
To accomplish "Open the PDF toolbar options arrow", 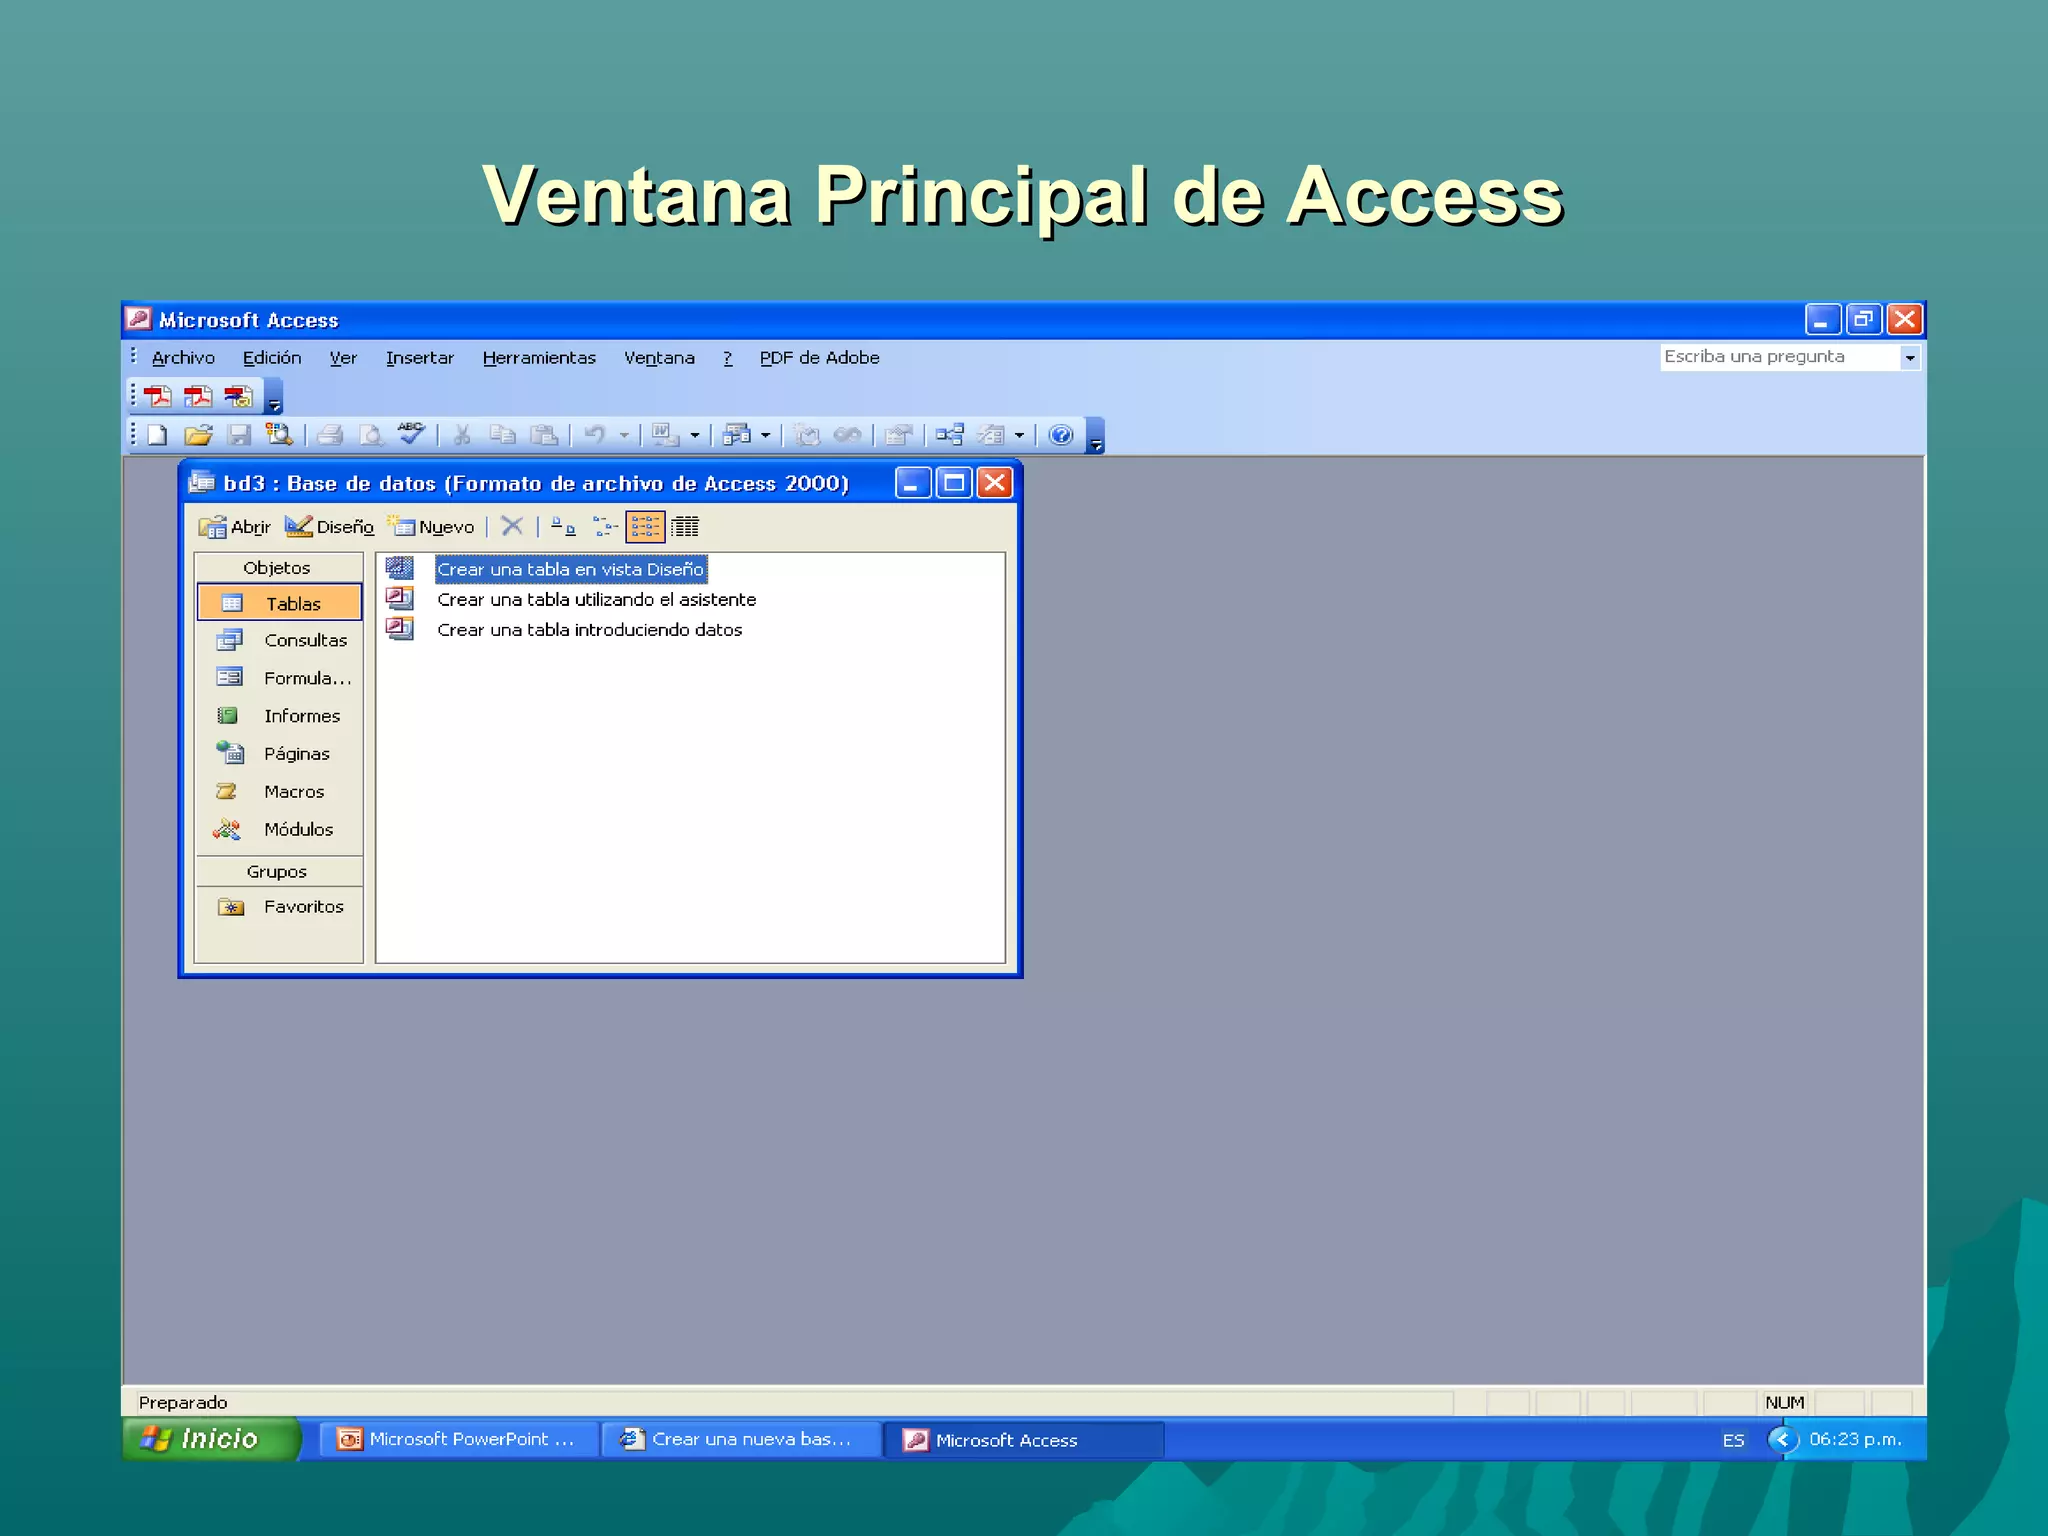I will point(274,398).
